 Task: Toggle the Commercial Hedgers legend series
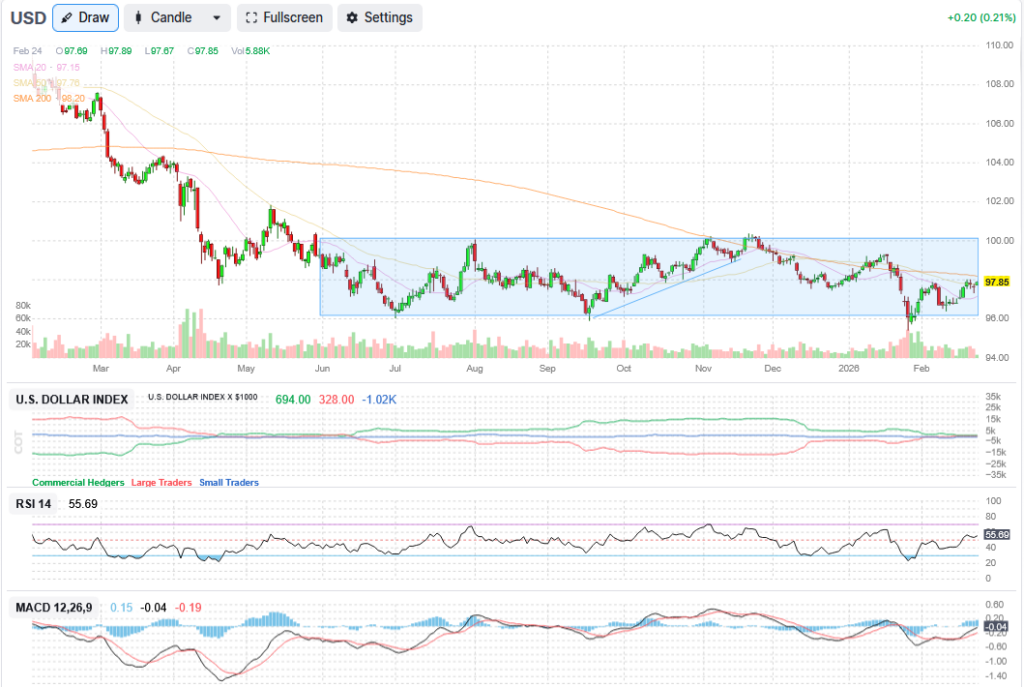coord(80,482)
